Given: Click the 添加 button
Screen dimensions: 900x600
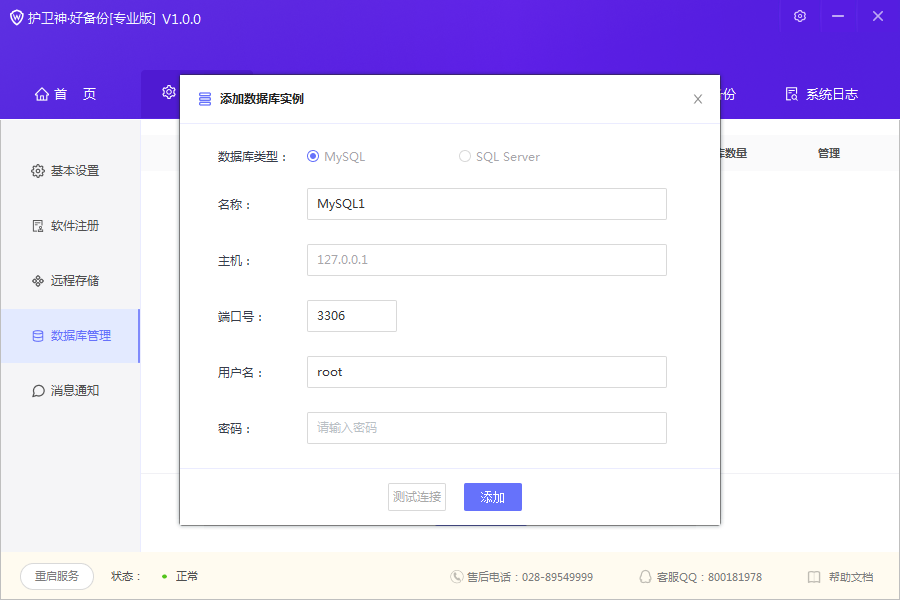Looking at the screenshot, I should coord(492,497).
